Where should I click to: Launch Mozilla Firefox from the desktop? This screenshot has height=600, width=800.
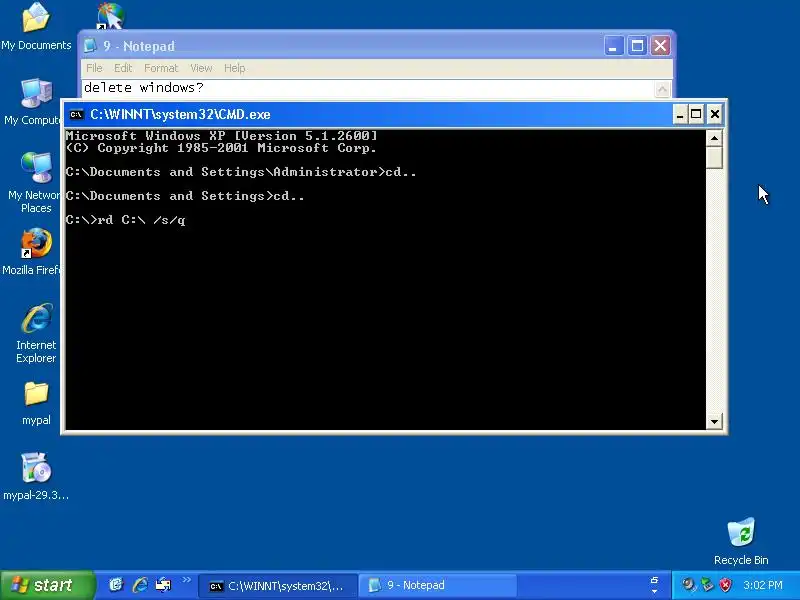click(34, 251)
